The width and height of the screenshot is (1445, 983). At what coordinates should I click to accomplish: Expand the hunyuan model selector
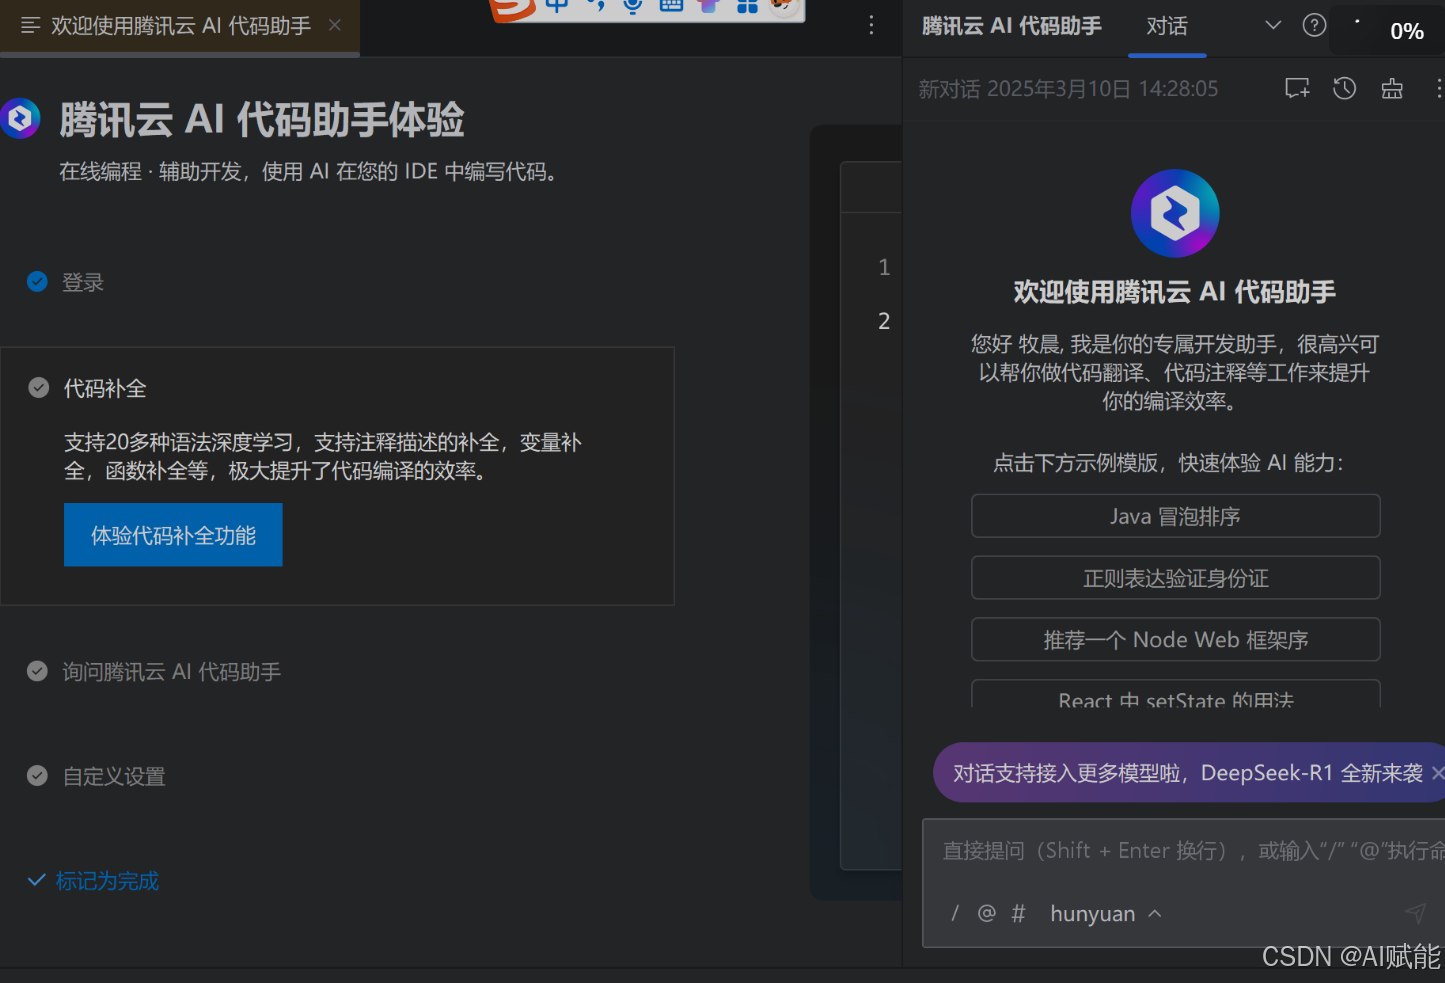coord(1105,913)
